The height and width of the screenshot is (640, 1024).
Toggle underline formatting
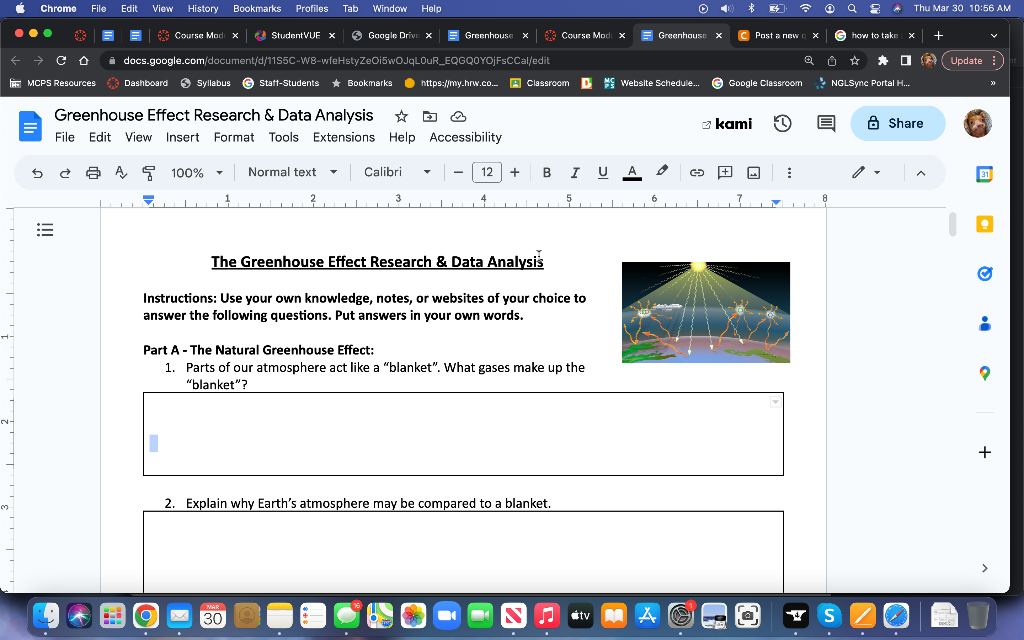(603, 172)
